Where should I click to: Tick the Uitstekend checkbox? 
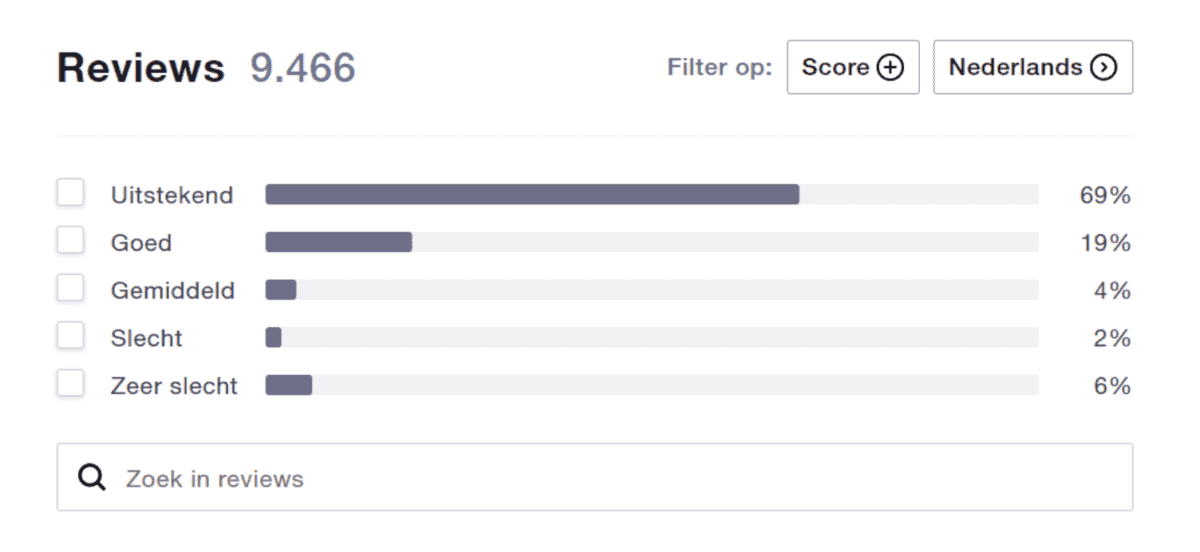[x=70, y=192]
